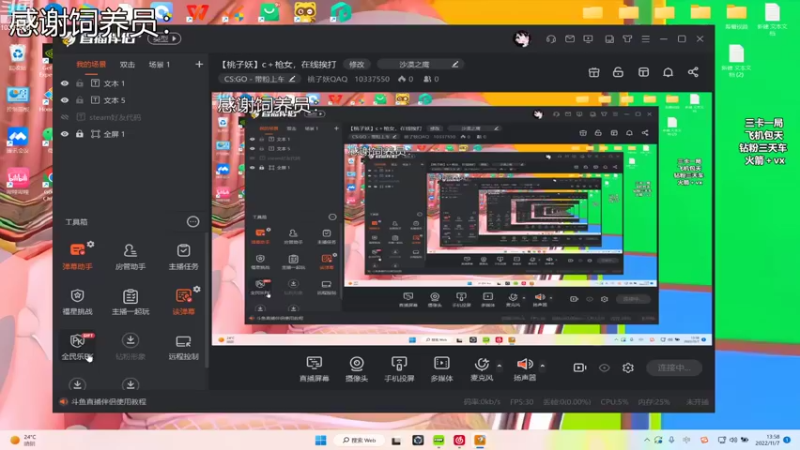
Task: Click the monitor icon in title bar
Action: [x=588, y=39]
